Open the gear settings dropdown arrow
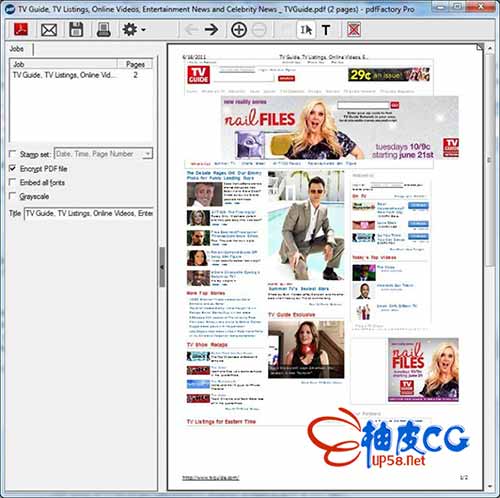This screenshot has height=498, width=500. click(143, 30)
